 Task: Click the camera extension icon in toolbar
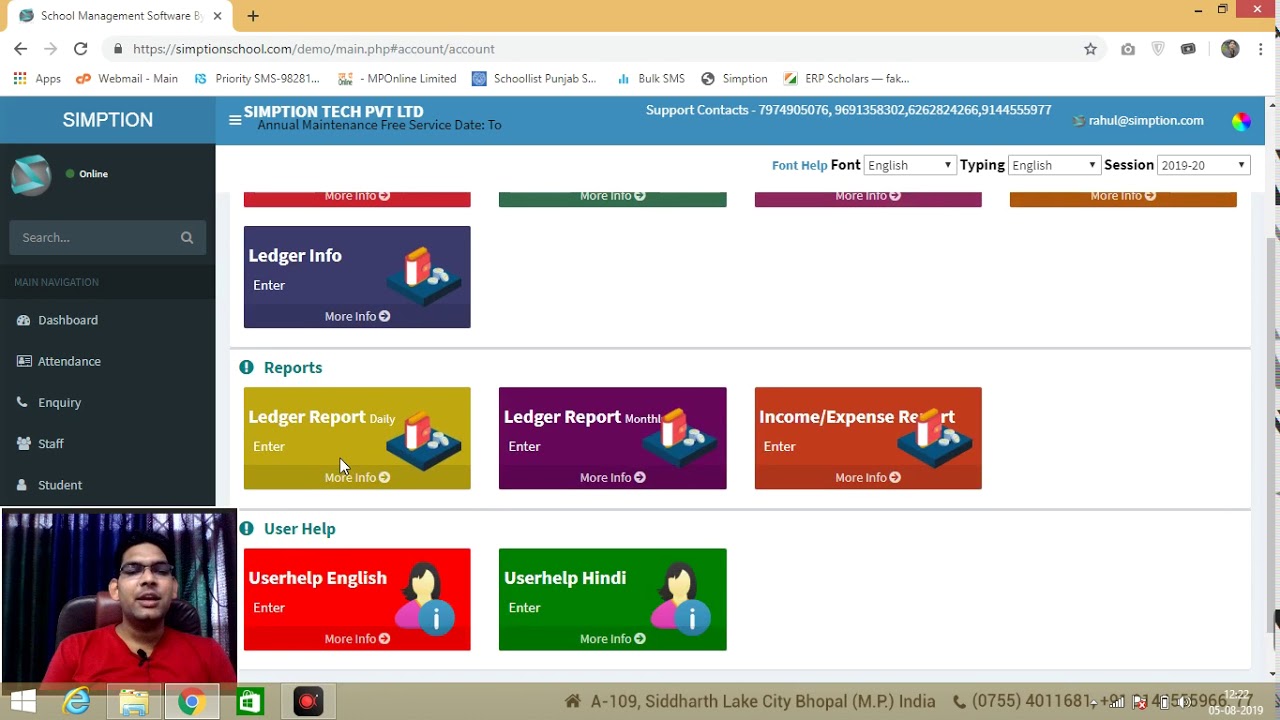[x=1128, y=49]
